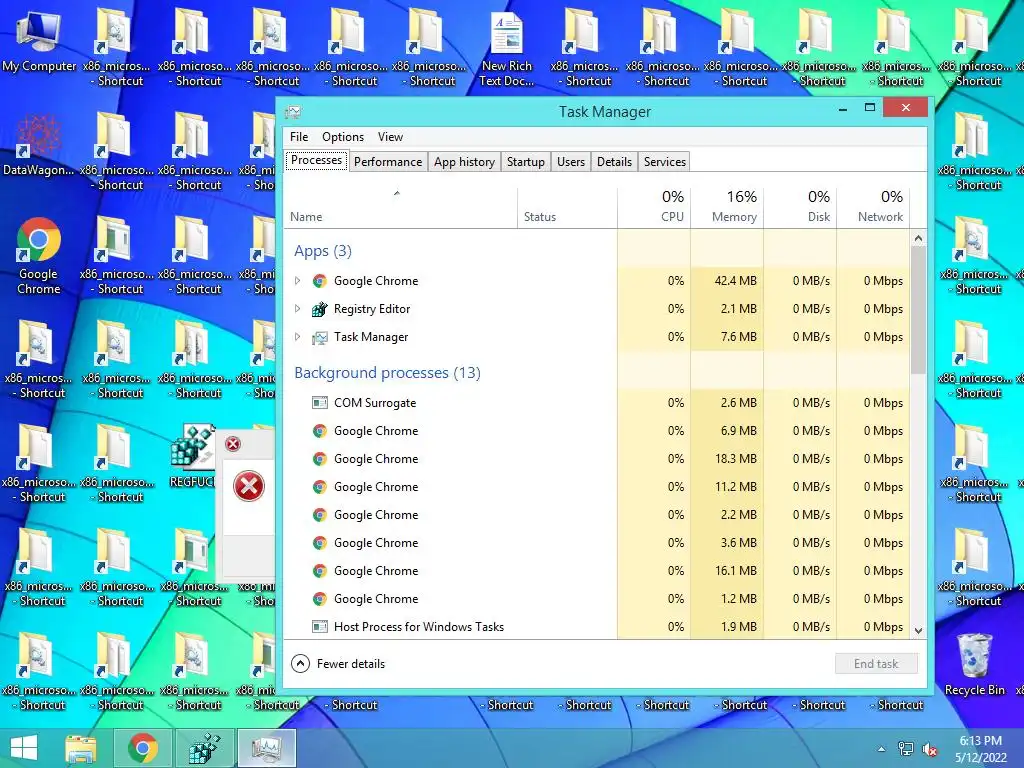Select Chrome process using 6.9 MB

[597, 431]
